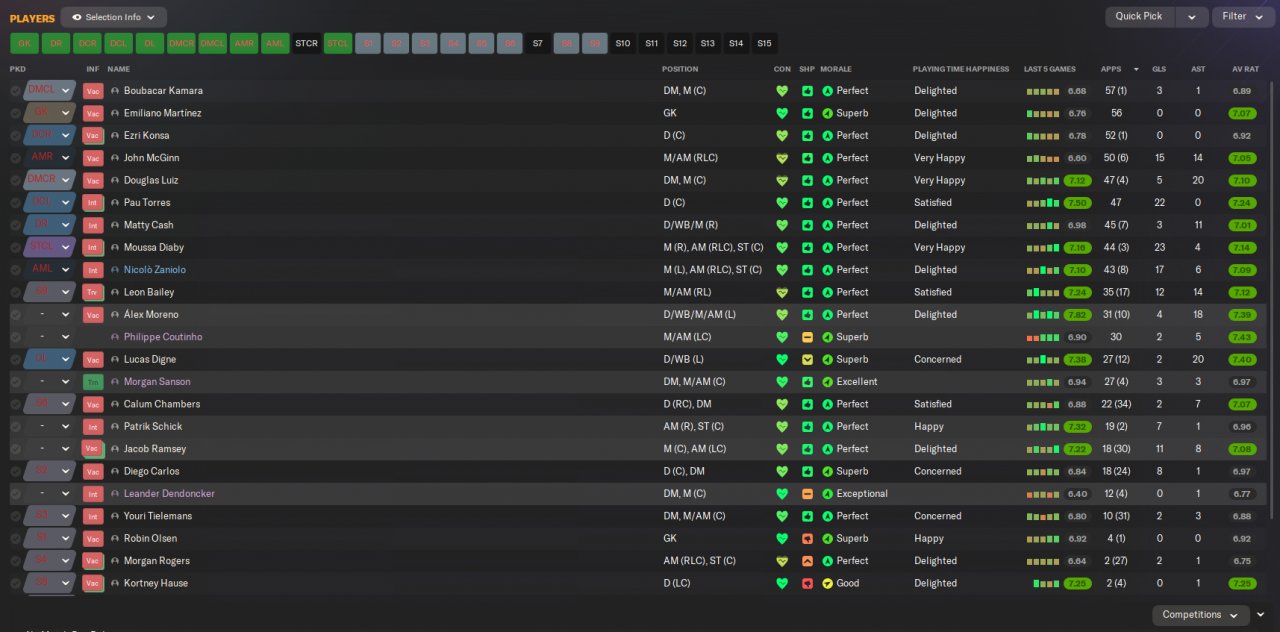Click John McGinn's condition heart icon
This screenshot has width=1280, height=632.
(x=782, y=158)
